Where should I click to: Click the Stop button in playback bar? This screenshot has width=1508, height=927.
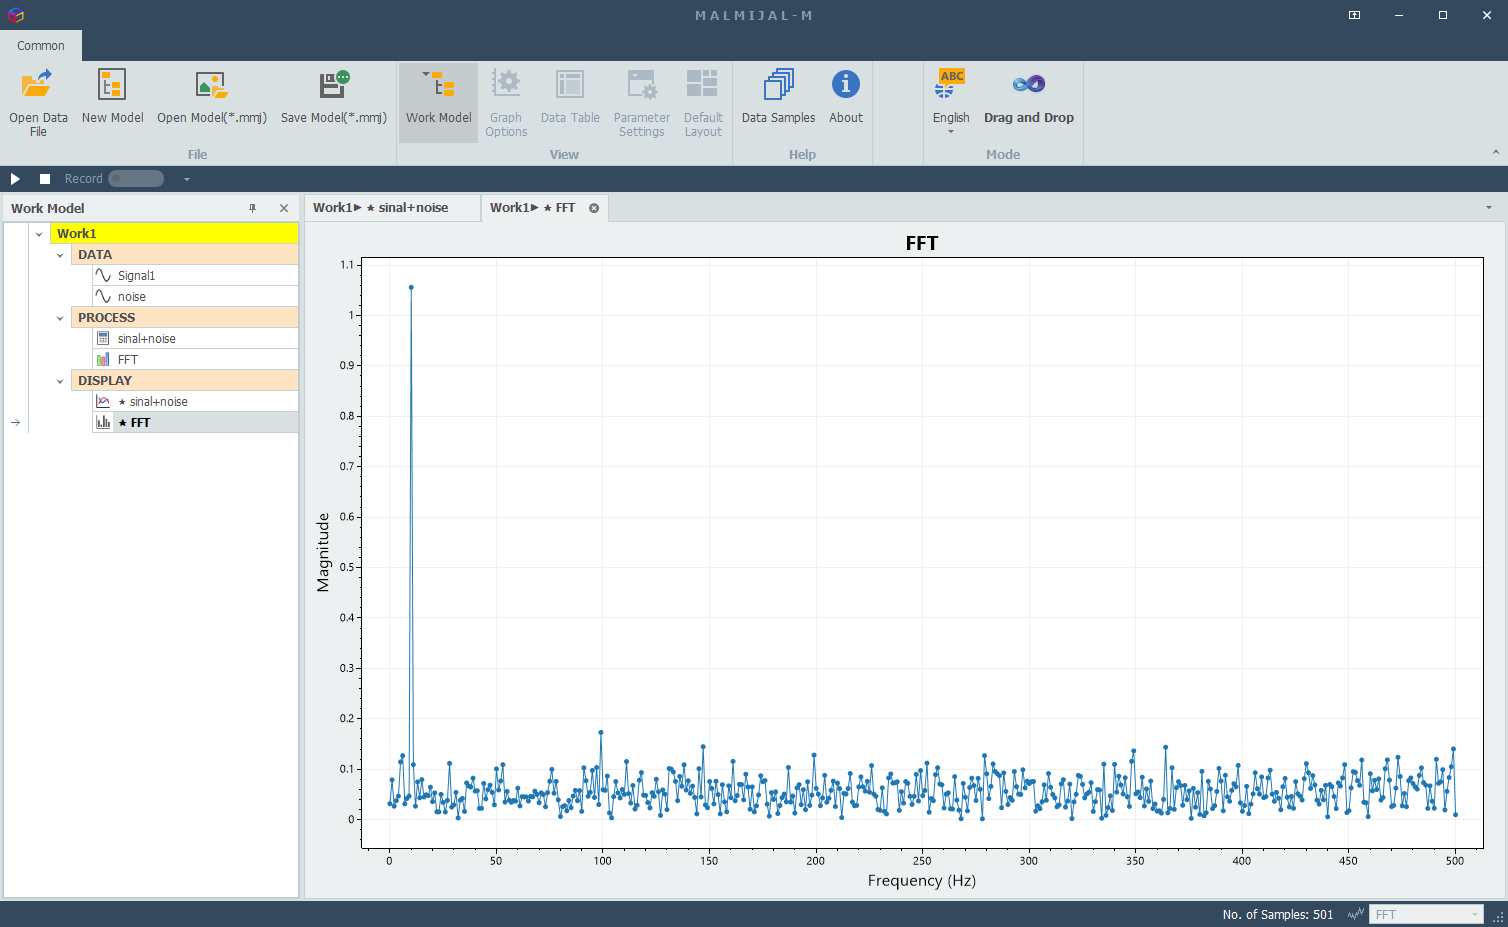click(45, 179)
